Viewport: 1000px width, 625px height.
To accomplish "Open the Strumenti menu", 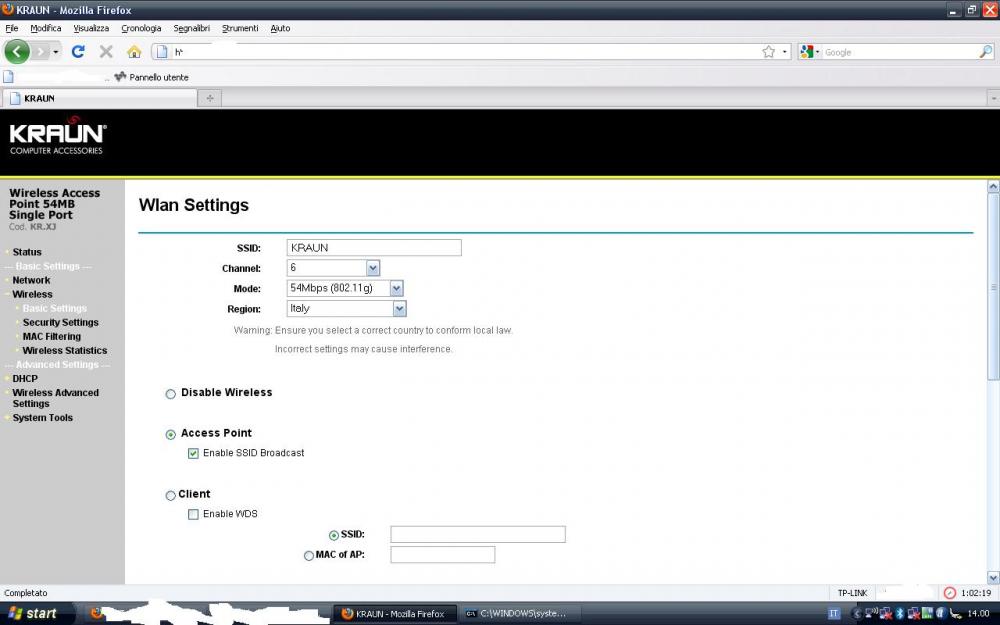I will pos(240,28).
